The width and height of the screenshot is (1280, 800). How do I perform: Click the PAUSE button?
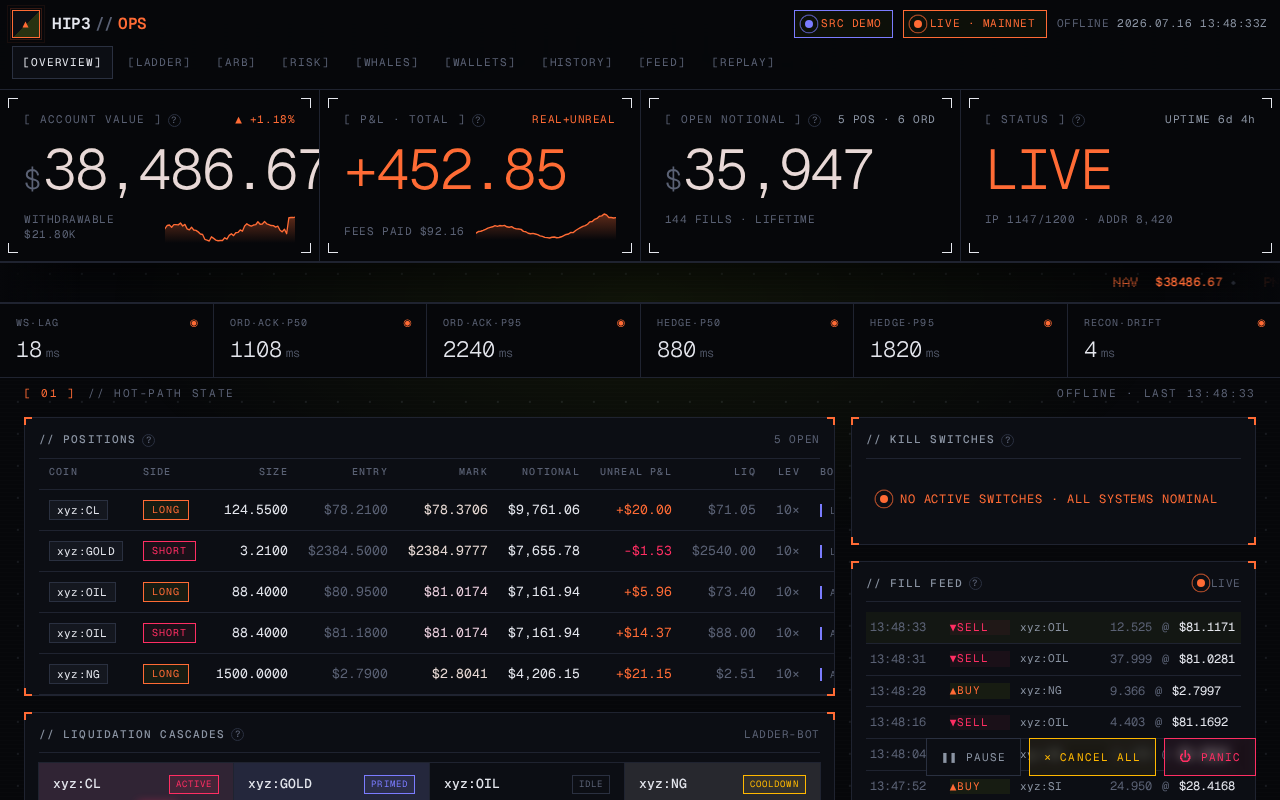click(x=973, y=757)
